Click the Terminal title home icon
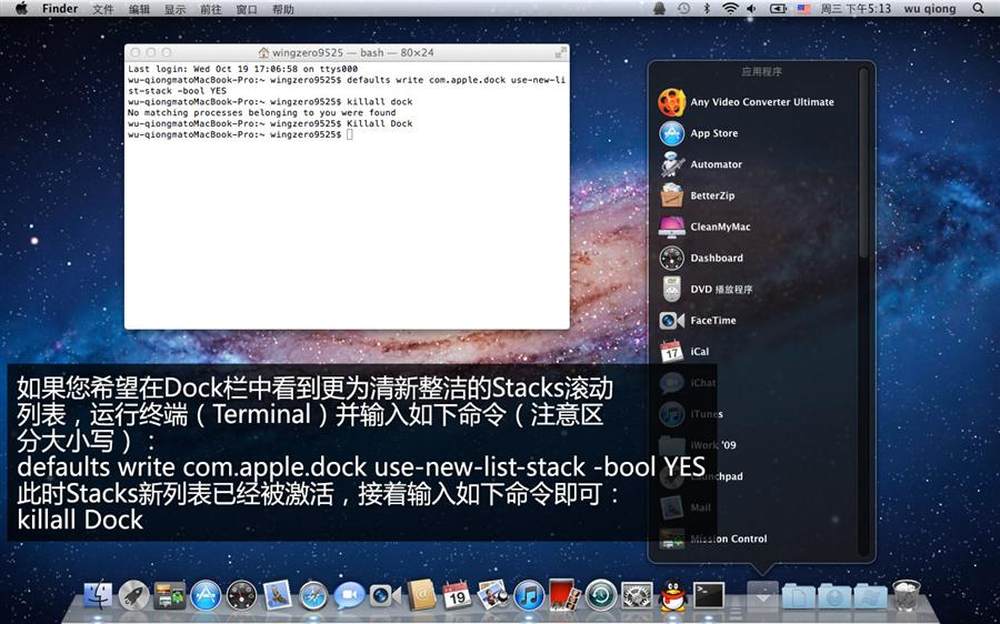This screenshot has height=624, width=1000. [x=264, y=53]
